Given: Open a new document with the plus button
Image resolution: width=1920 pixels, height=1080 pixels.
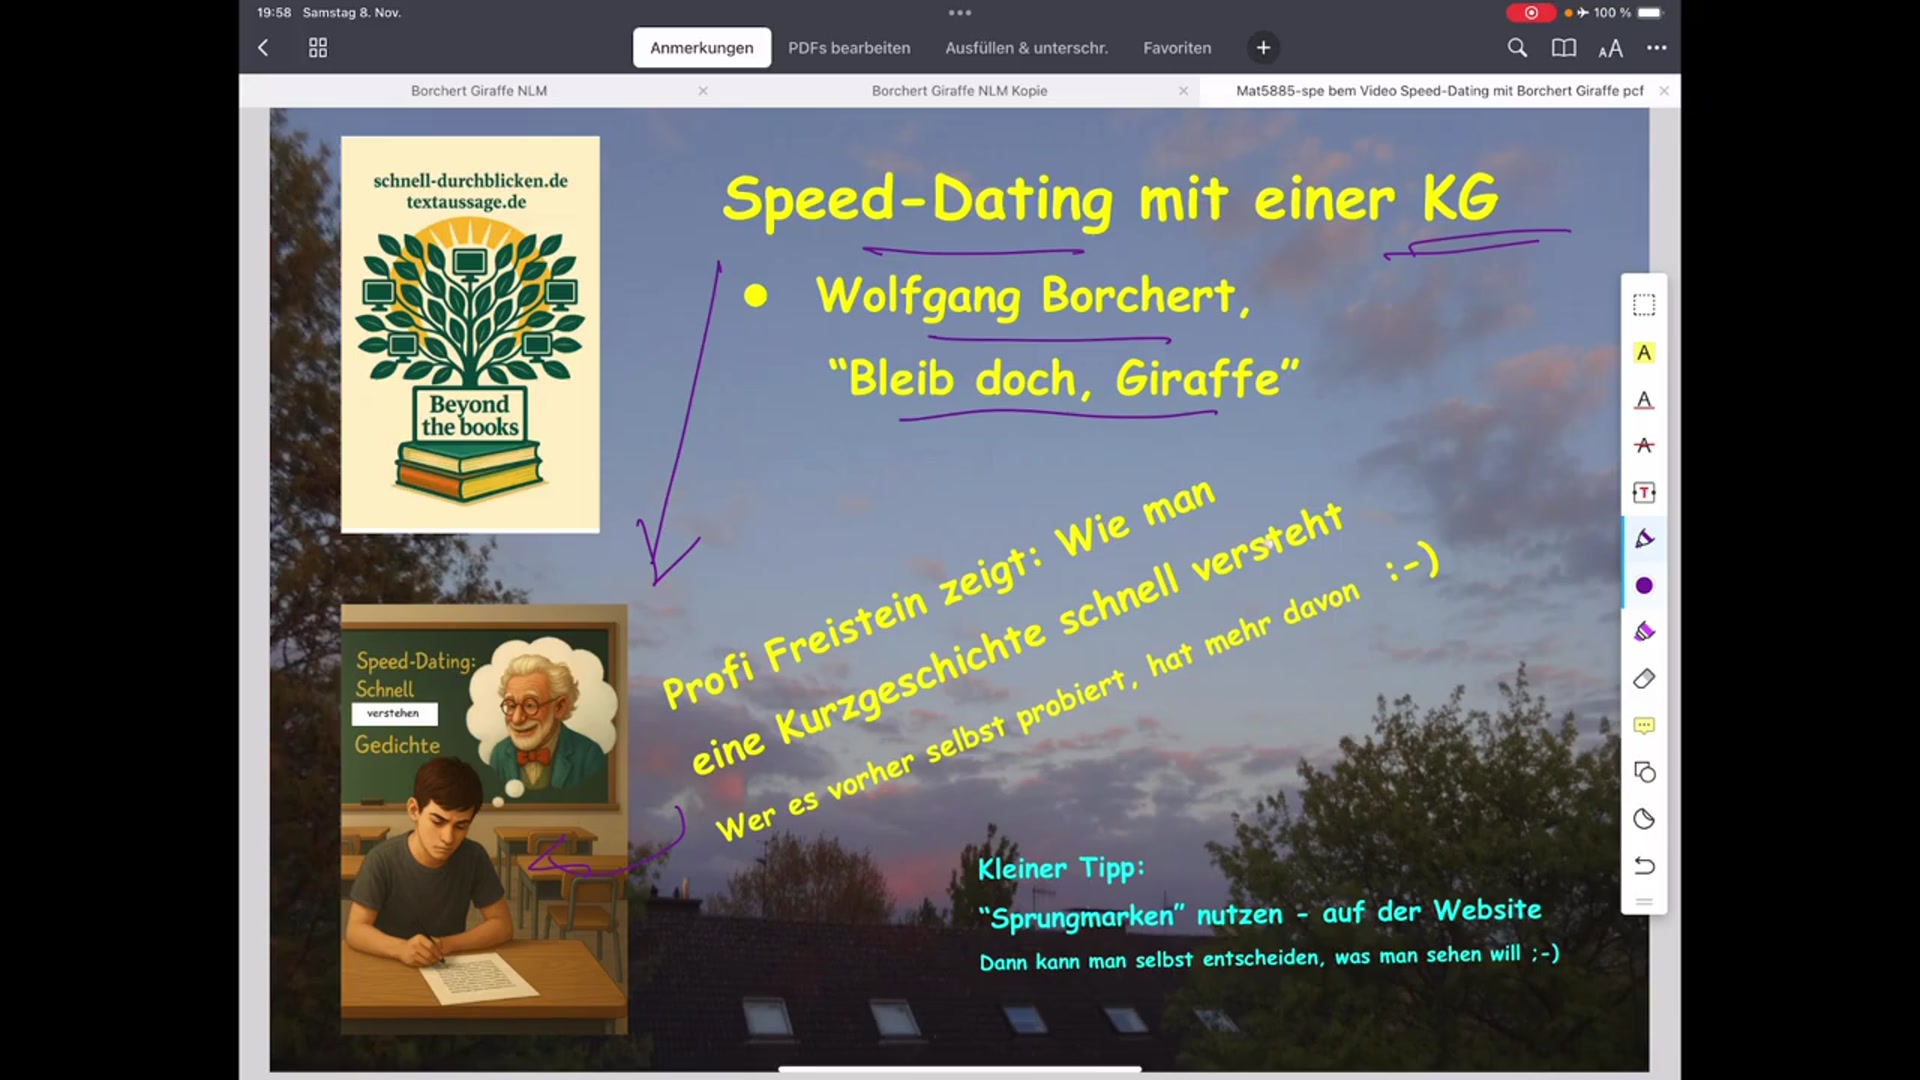Looking at the screenshot, I should pos(1263,47).
